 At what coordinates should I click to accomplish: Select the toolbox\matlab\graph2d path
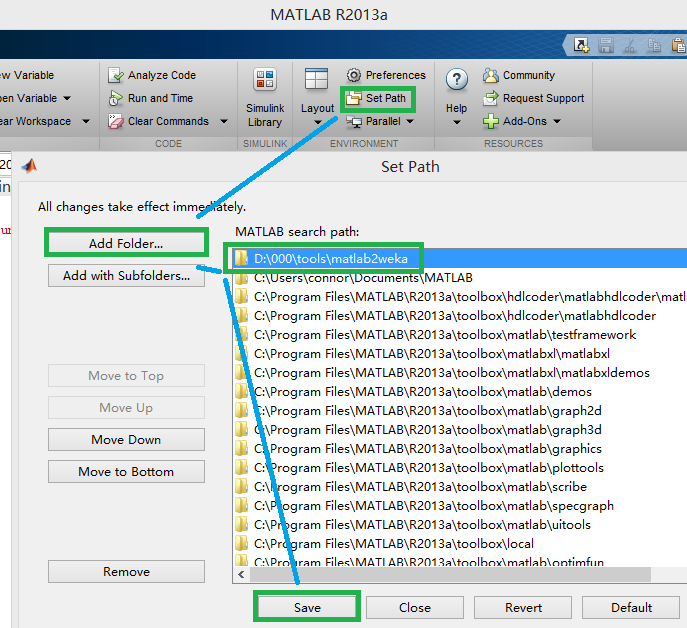(x=460, y=411)
